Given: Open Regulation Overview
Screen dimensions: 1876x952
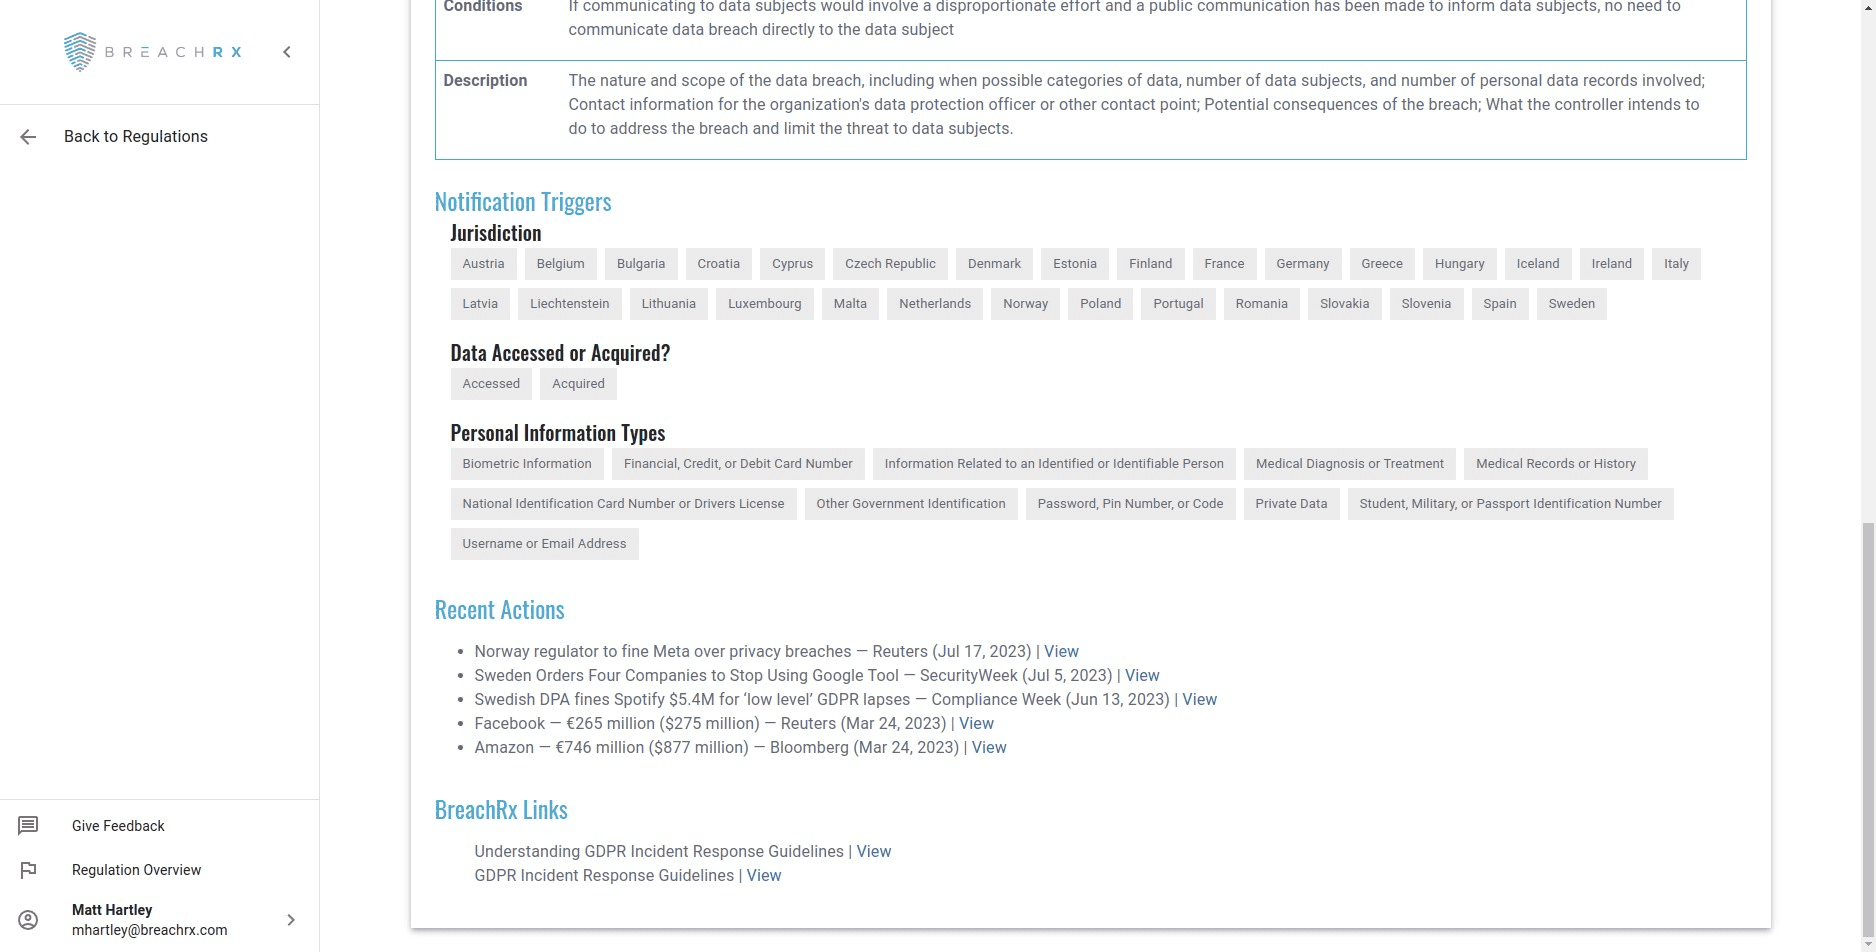Looking at the screenshot, I should (x=136, y=870).
